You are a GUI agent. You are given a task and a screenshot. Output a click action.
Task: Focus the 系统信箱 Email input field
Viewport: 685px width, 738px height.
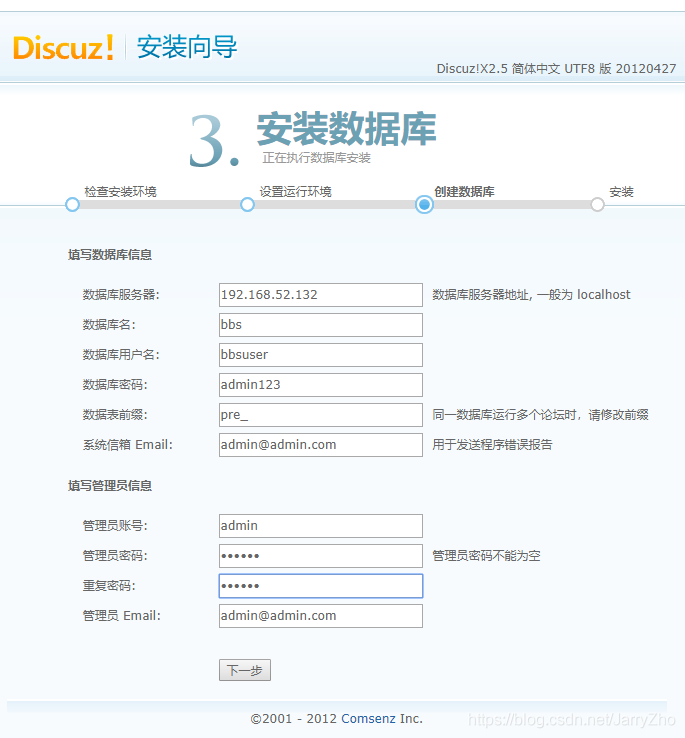[321, 445]
